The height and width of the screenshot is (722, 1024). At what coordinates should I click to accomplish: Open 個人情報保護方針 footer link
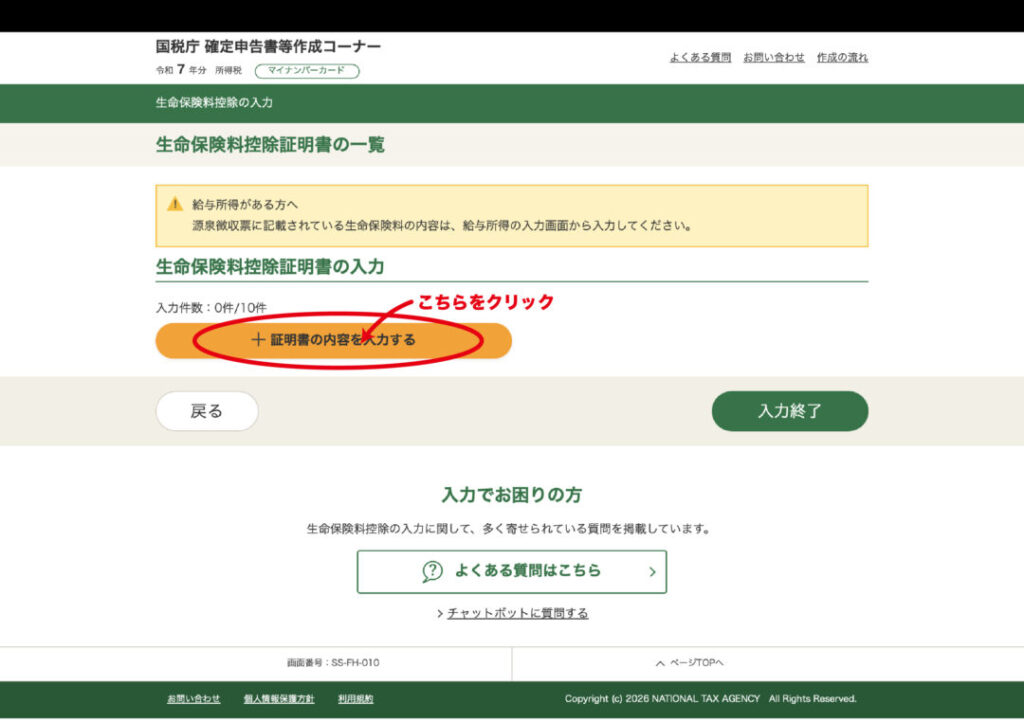tap(279, 699)
